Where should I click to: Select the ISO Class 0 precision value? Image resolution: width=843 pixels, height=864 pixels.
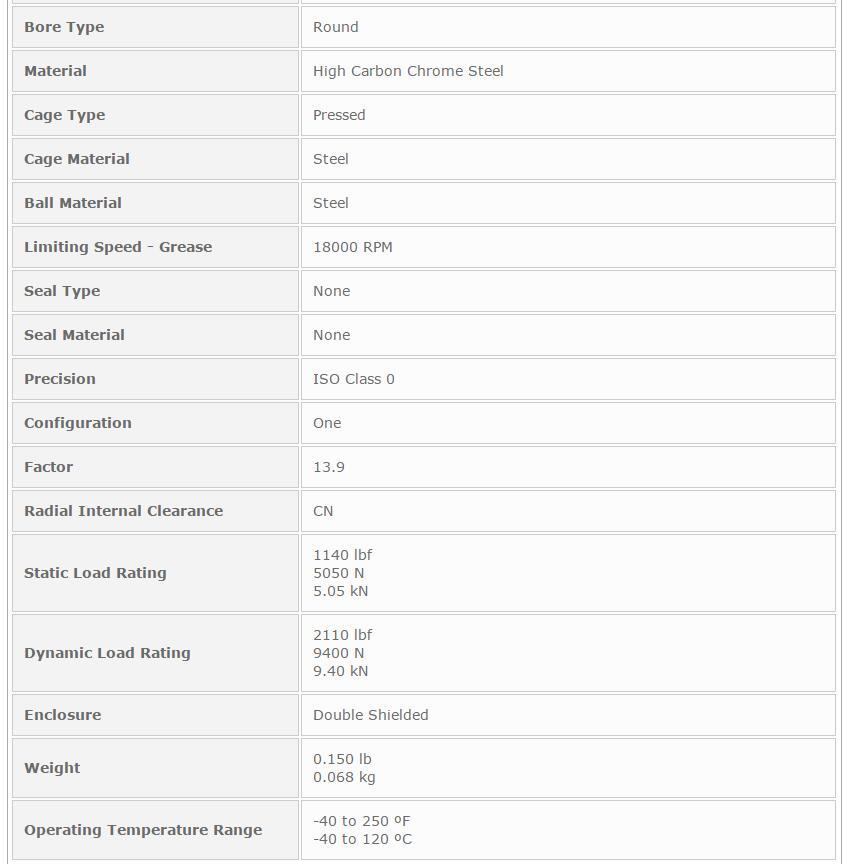[x=354, y=379]
